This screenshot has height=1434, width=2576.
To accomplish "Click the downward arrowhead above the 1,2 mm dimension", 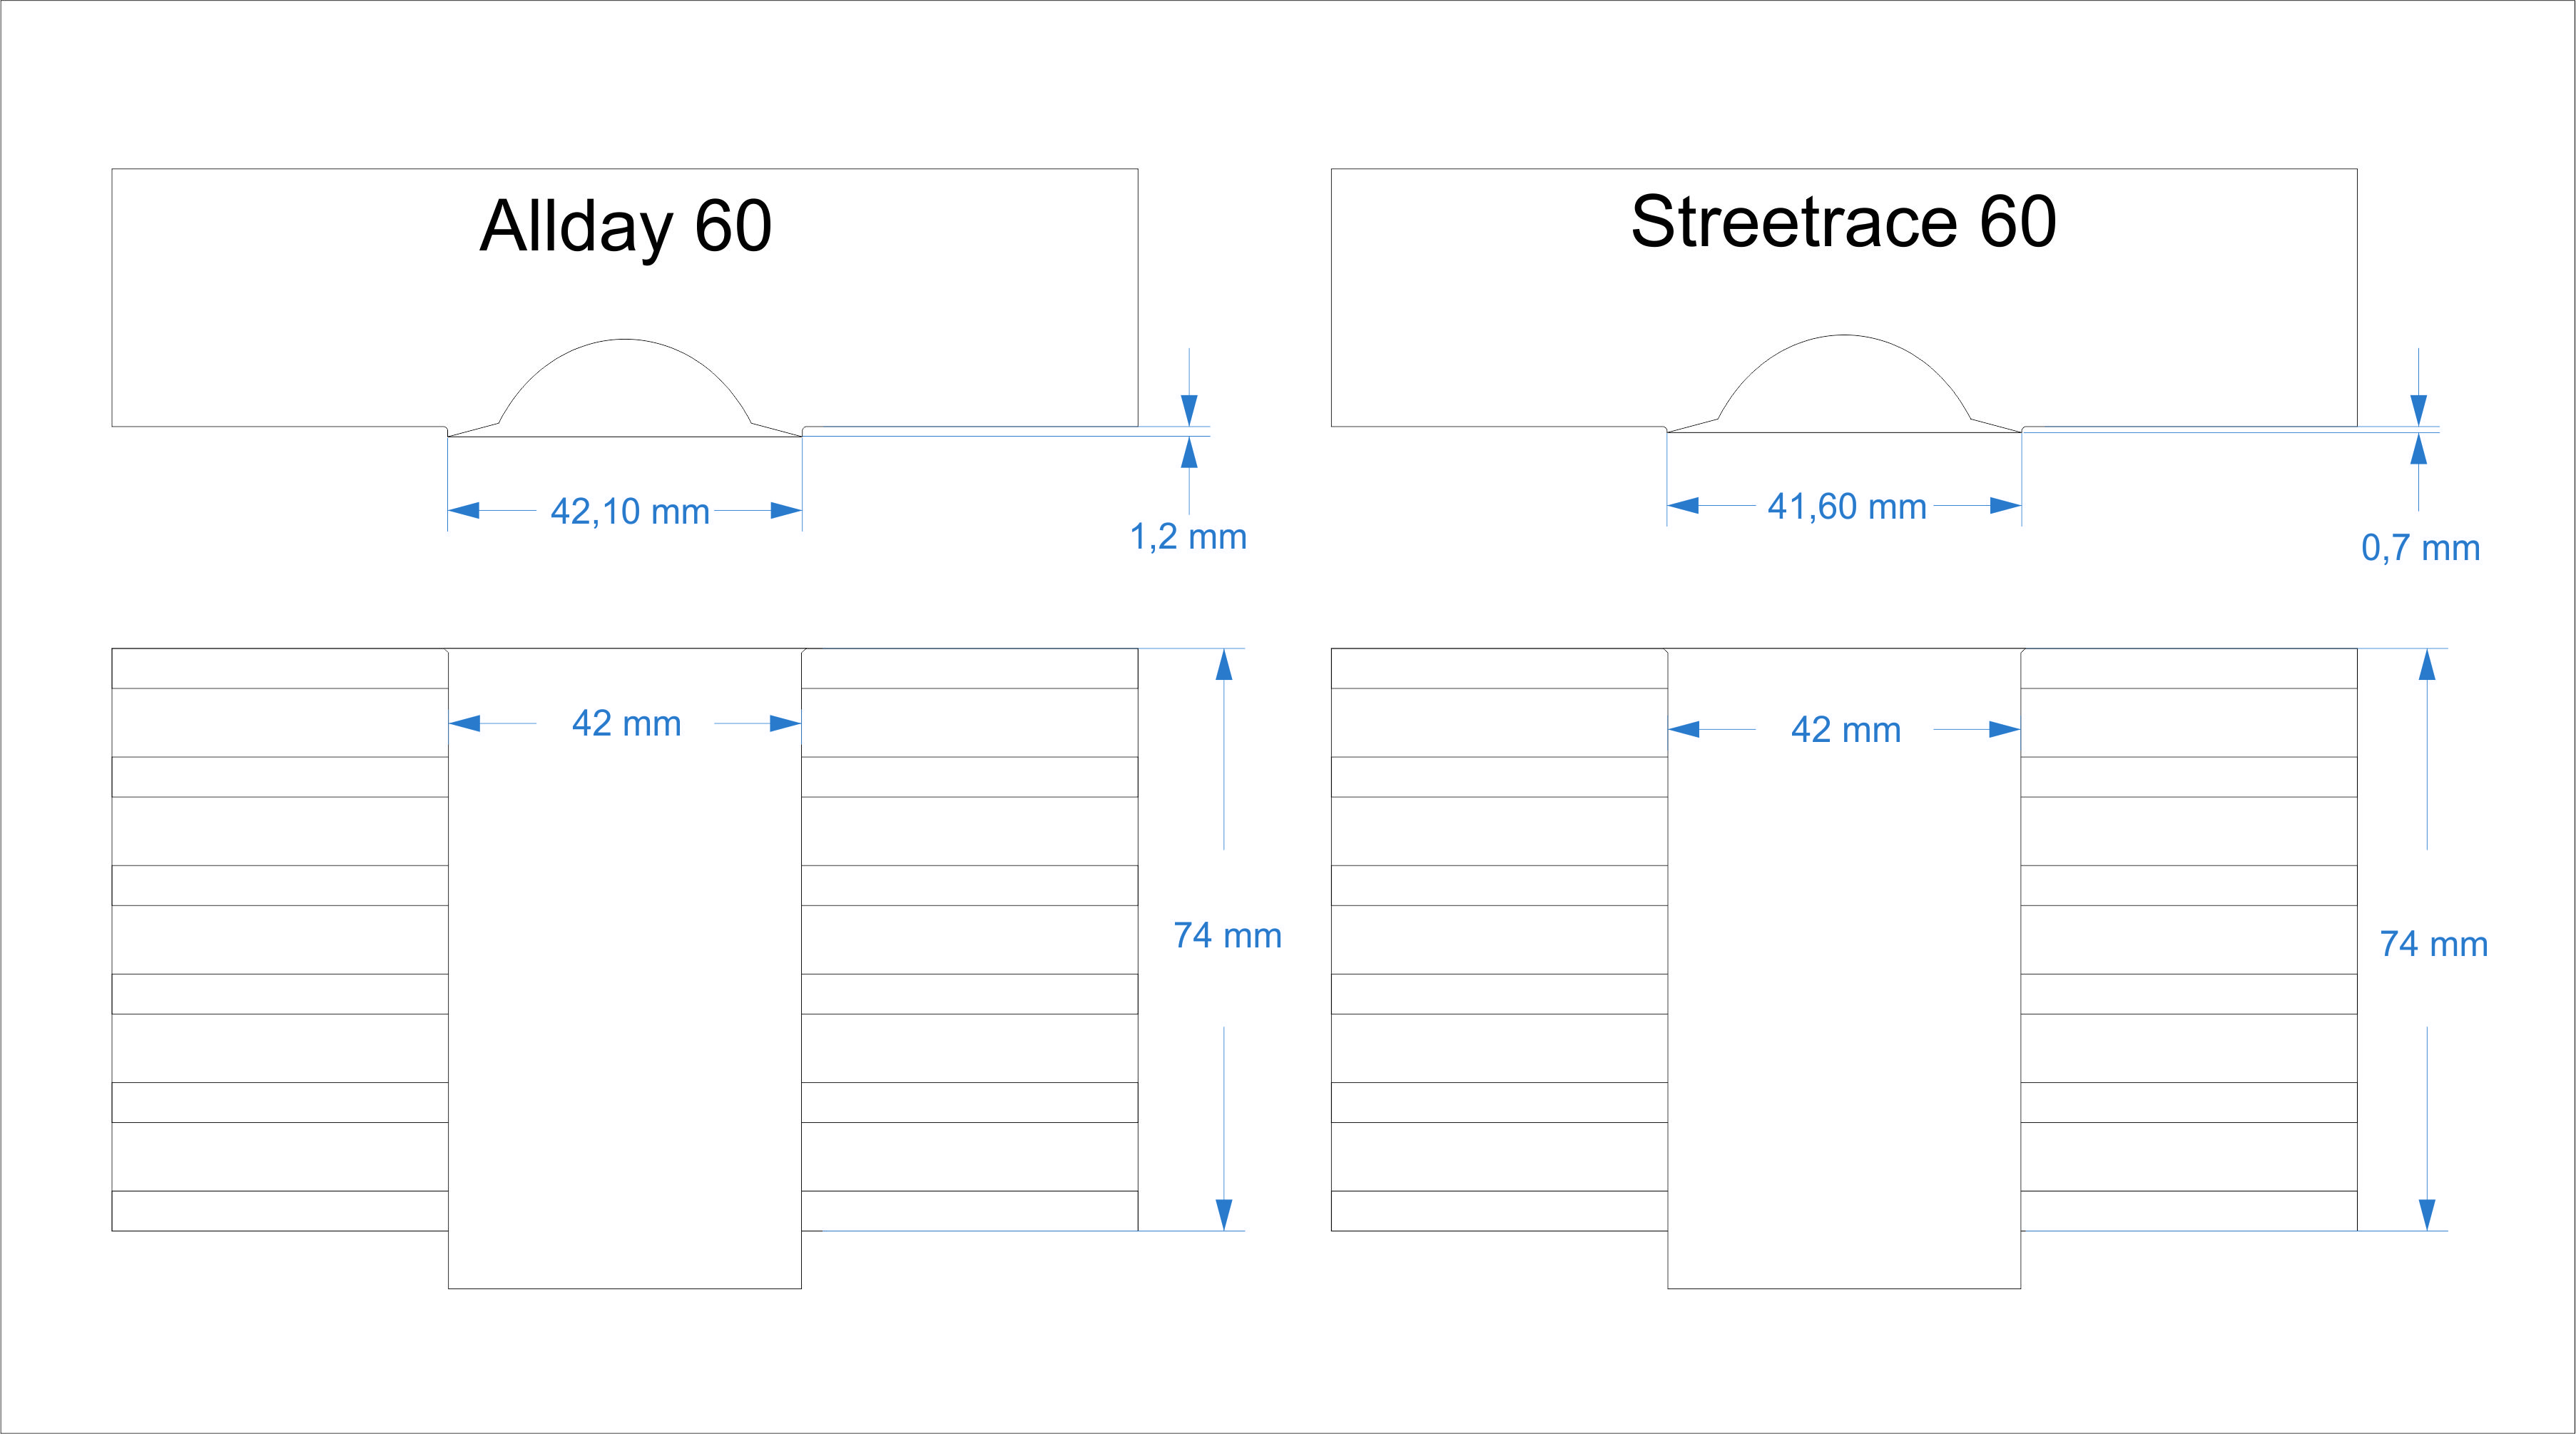I will 1189,410.
